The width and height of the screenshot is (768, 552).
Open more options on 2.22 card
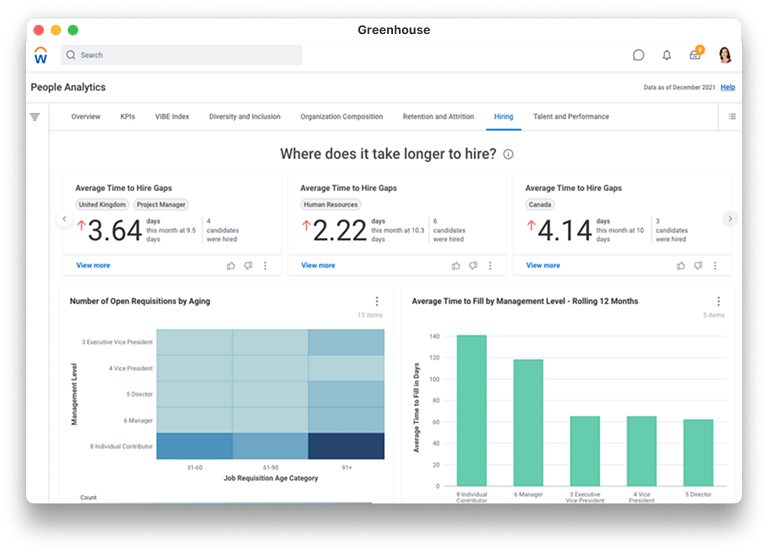(x=490, y=265)
